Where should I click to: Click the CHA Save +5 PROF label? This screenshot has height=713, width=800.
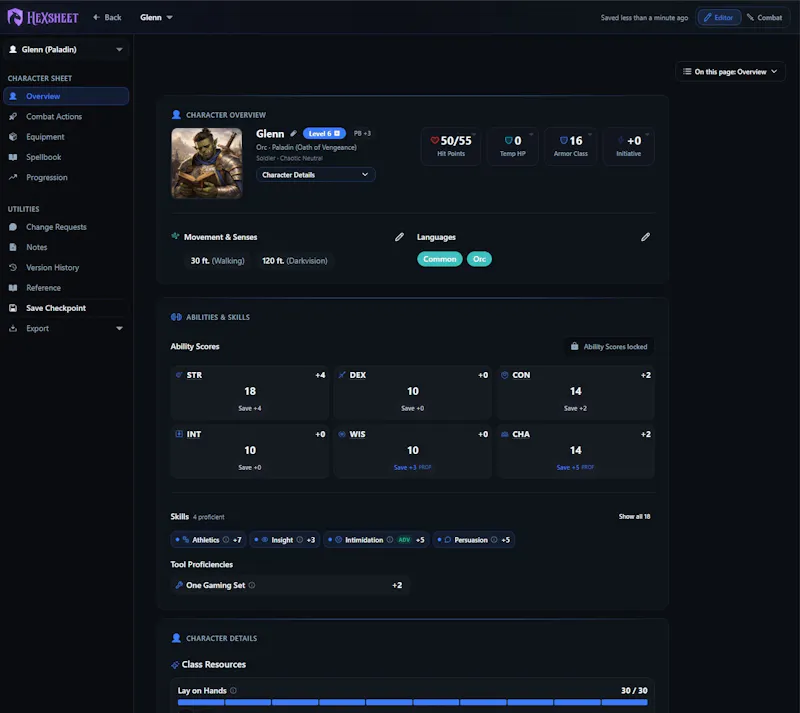coord(575,468)
